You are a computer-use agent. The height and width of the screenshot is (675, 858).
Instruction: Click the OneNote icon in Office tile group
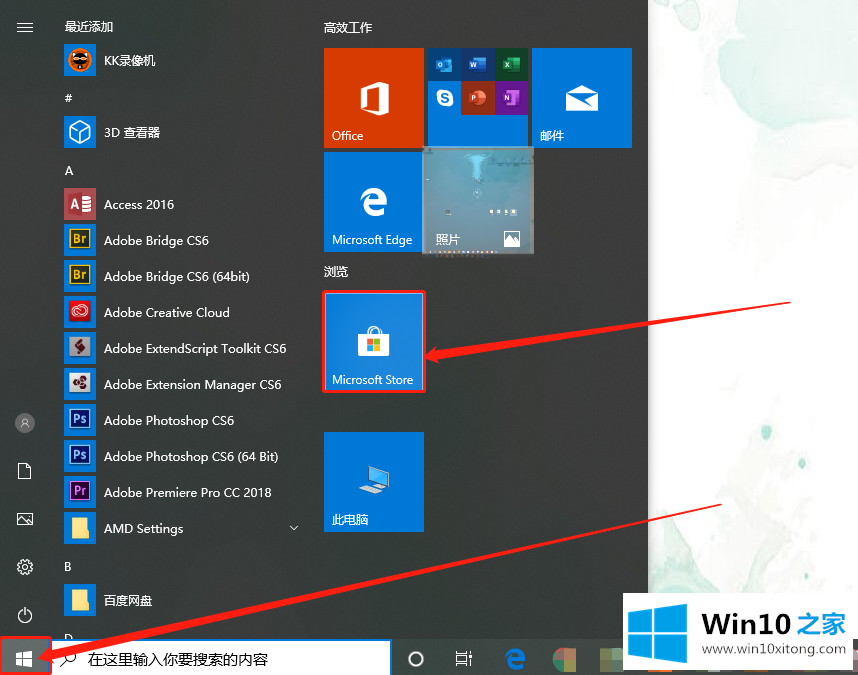511,98
